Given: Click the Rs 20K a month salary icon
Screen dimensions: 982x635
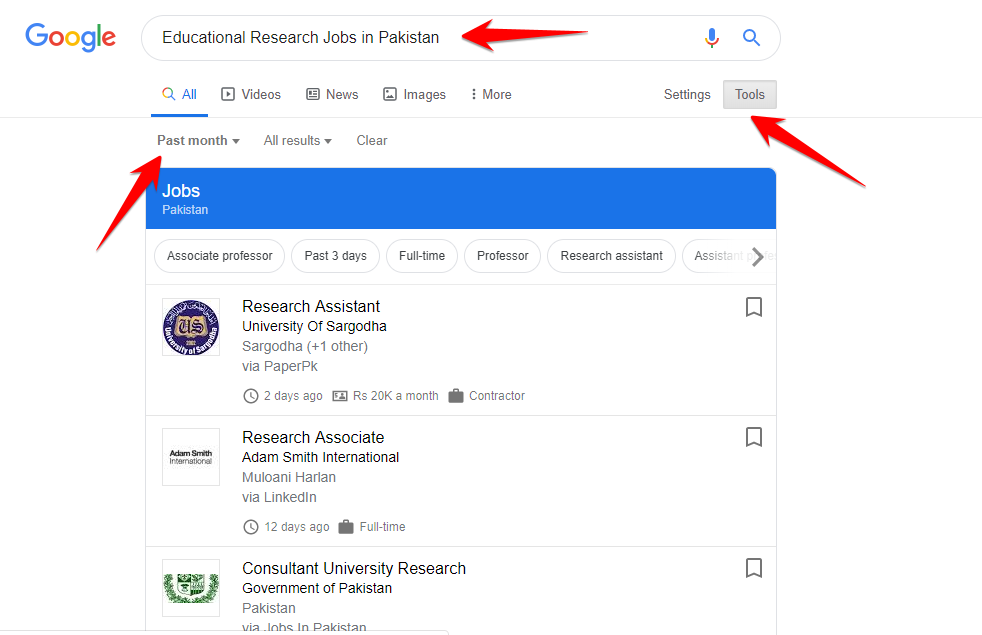Looking at the screenshot, I should pyautogui.click(x=339, y=396).
